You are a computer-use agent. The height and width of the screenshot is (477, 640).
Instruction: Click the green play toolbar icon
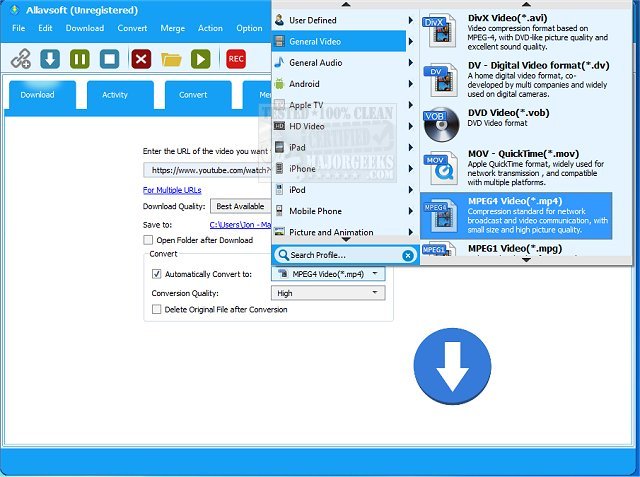coord(201,59)
